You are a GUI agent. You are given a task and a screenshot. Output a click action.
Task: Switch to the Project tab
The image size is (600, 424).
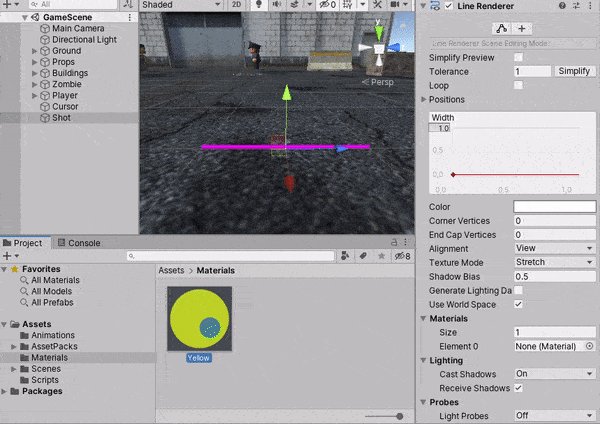(x=23, y=243)
